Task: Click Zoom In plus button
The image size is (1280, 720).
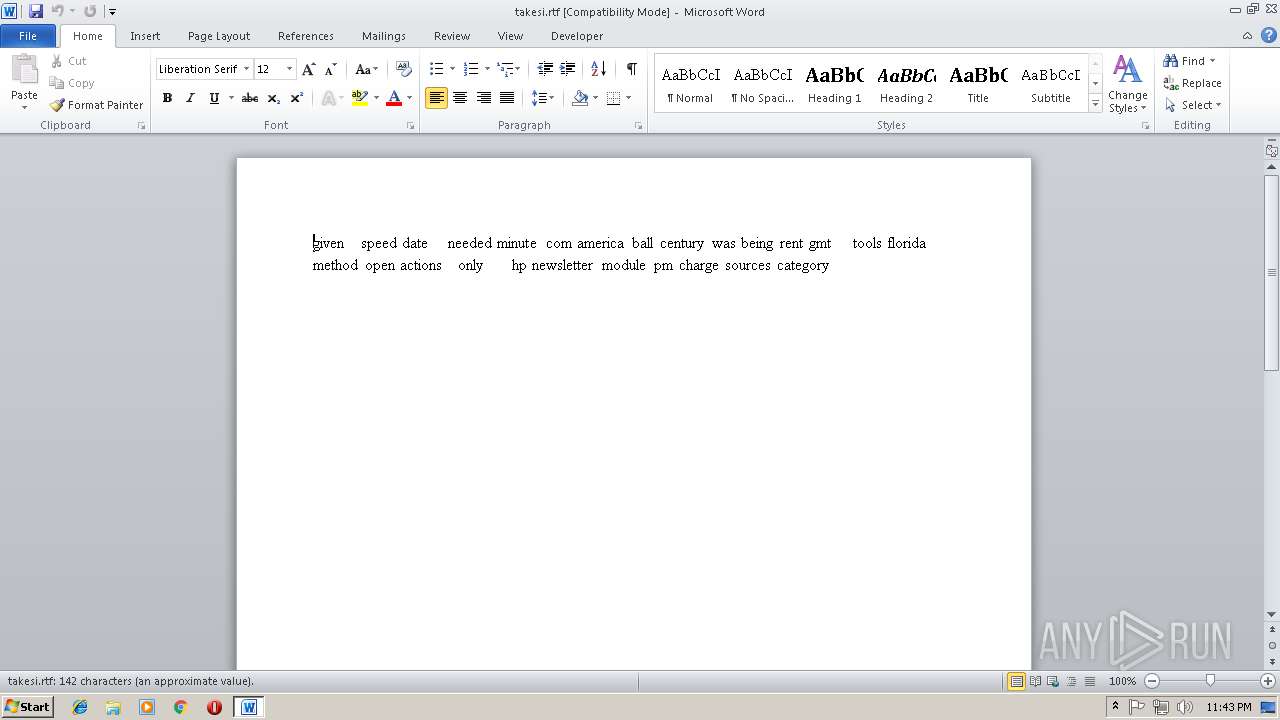Action: [x=1267, y=681]
